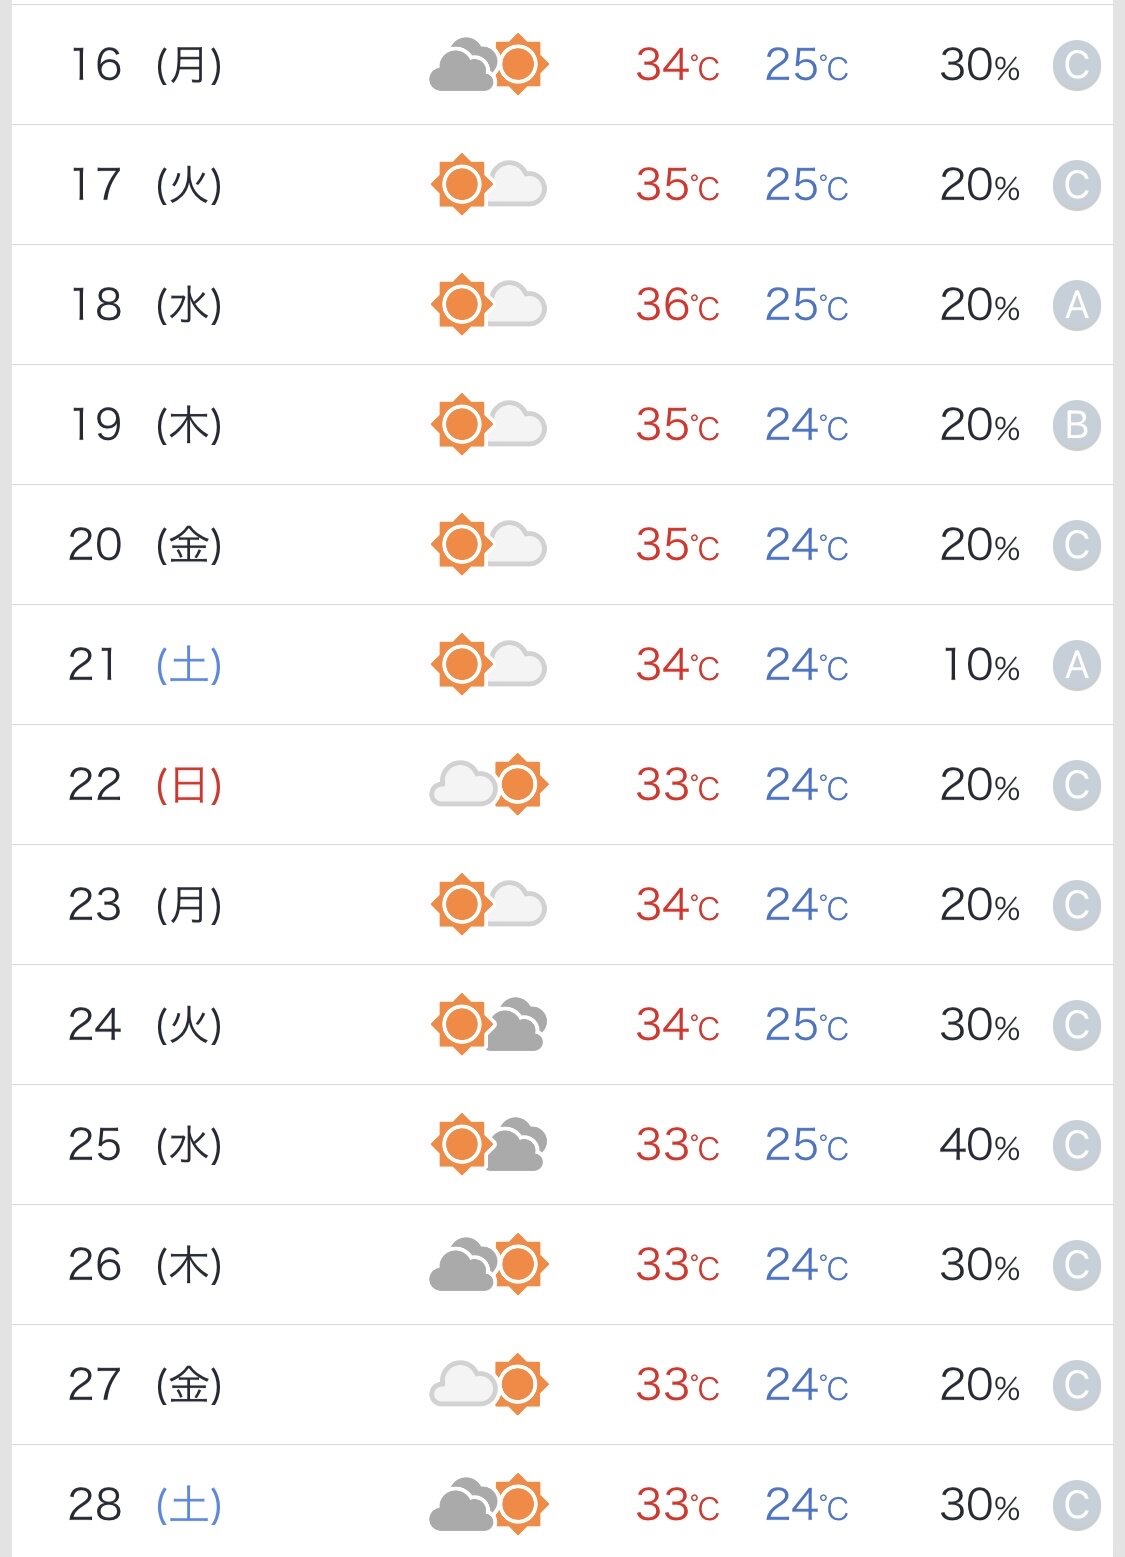Screen dimensions: 1125x1557
Task: Tap the weather icon for Saturday the 28th
Action: tap(489, 1505)
